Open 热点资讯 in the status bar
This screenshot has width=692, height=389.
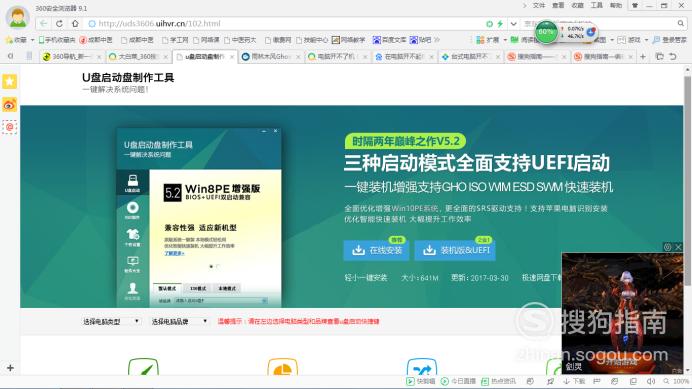tap(498, 381)
